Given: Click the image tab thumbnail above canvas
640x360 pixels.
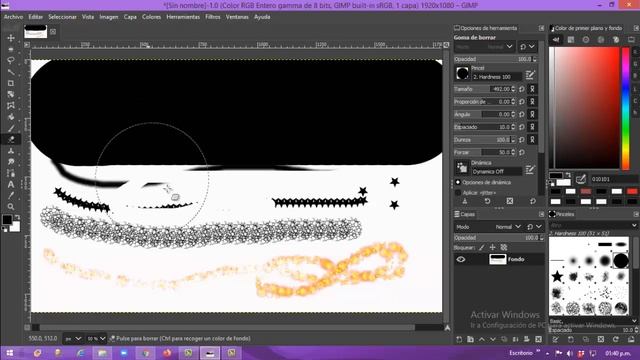Looking at the screenshot, I should pyautogui.click(x=36, y=31).
